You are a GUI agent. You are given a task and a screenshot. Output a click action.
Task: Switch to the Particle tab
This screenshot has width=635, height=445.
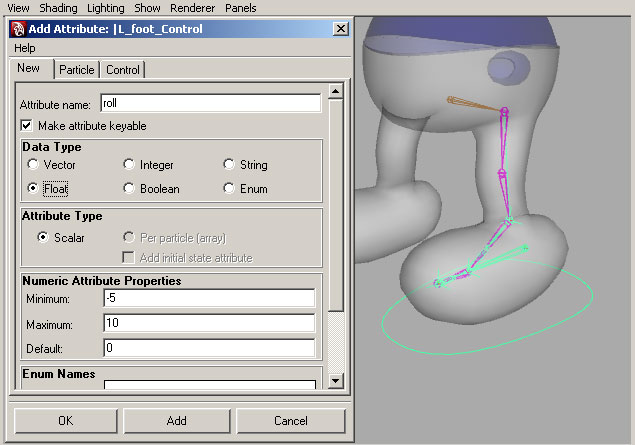76,69
